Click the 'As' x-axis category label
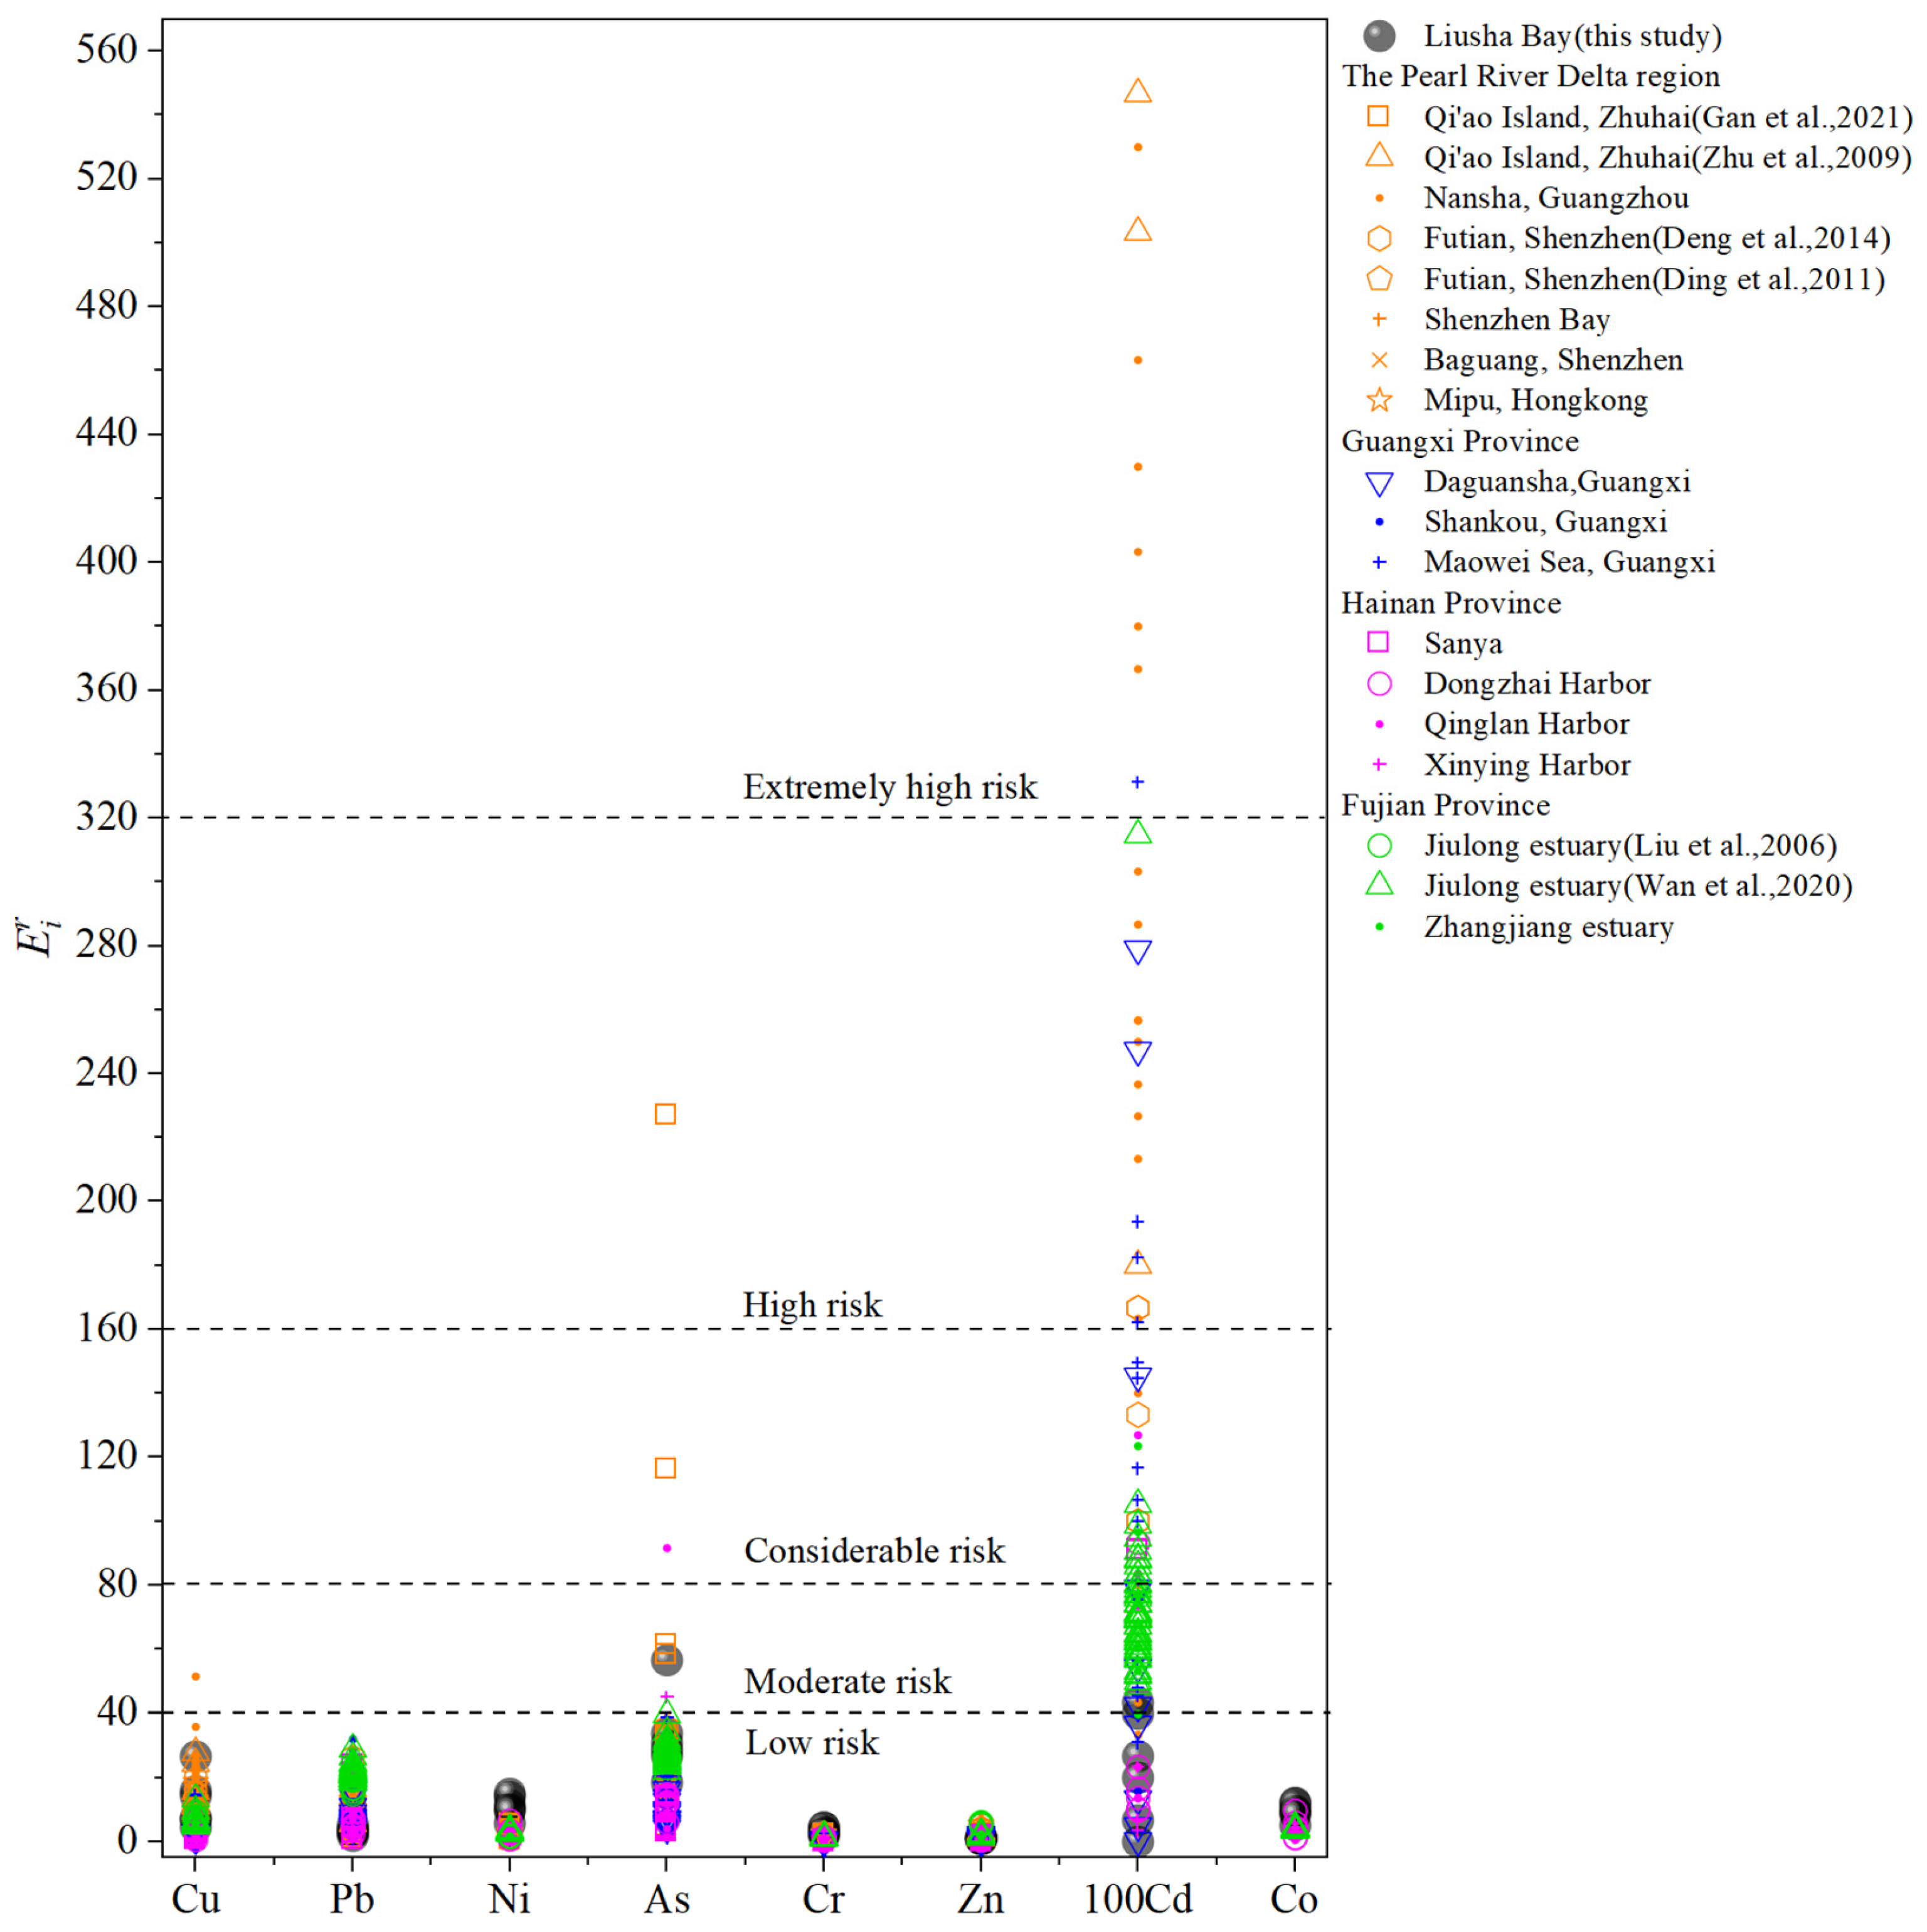 tap(666, 1898)
